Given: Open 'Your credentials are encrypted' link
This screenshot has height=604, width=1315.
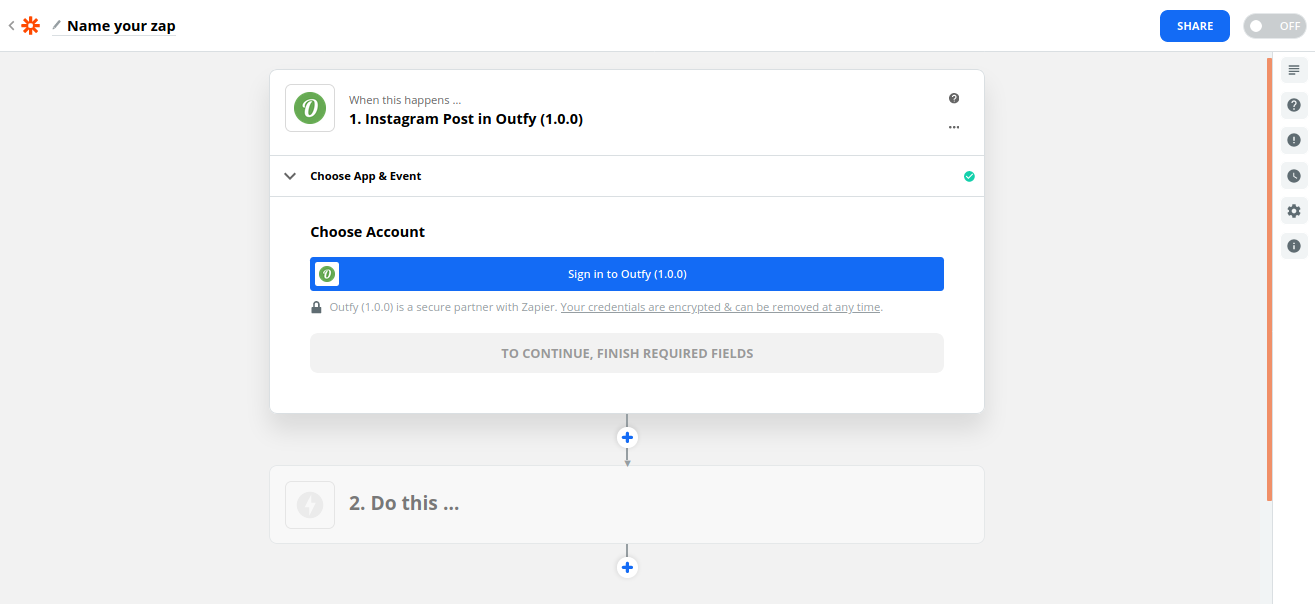Looking at the screenshot, I should pos(721,307).
